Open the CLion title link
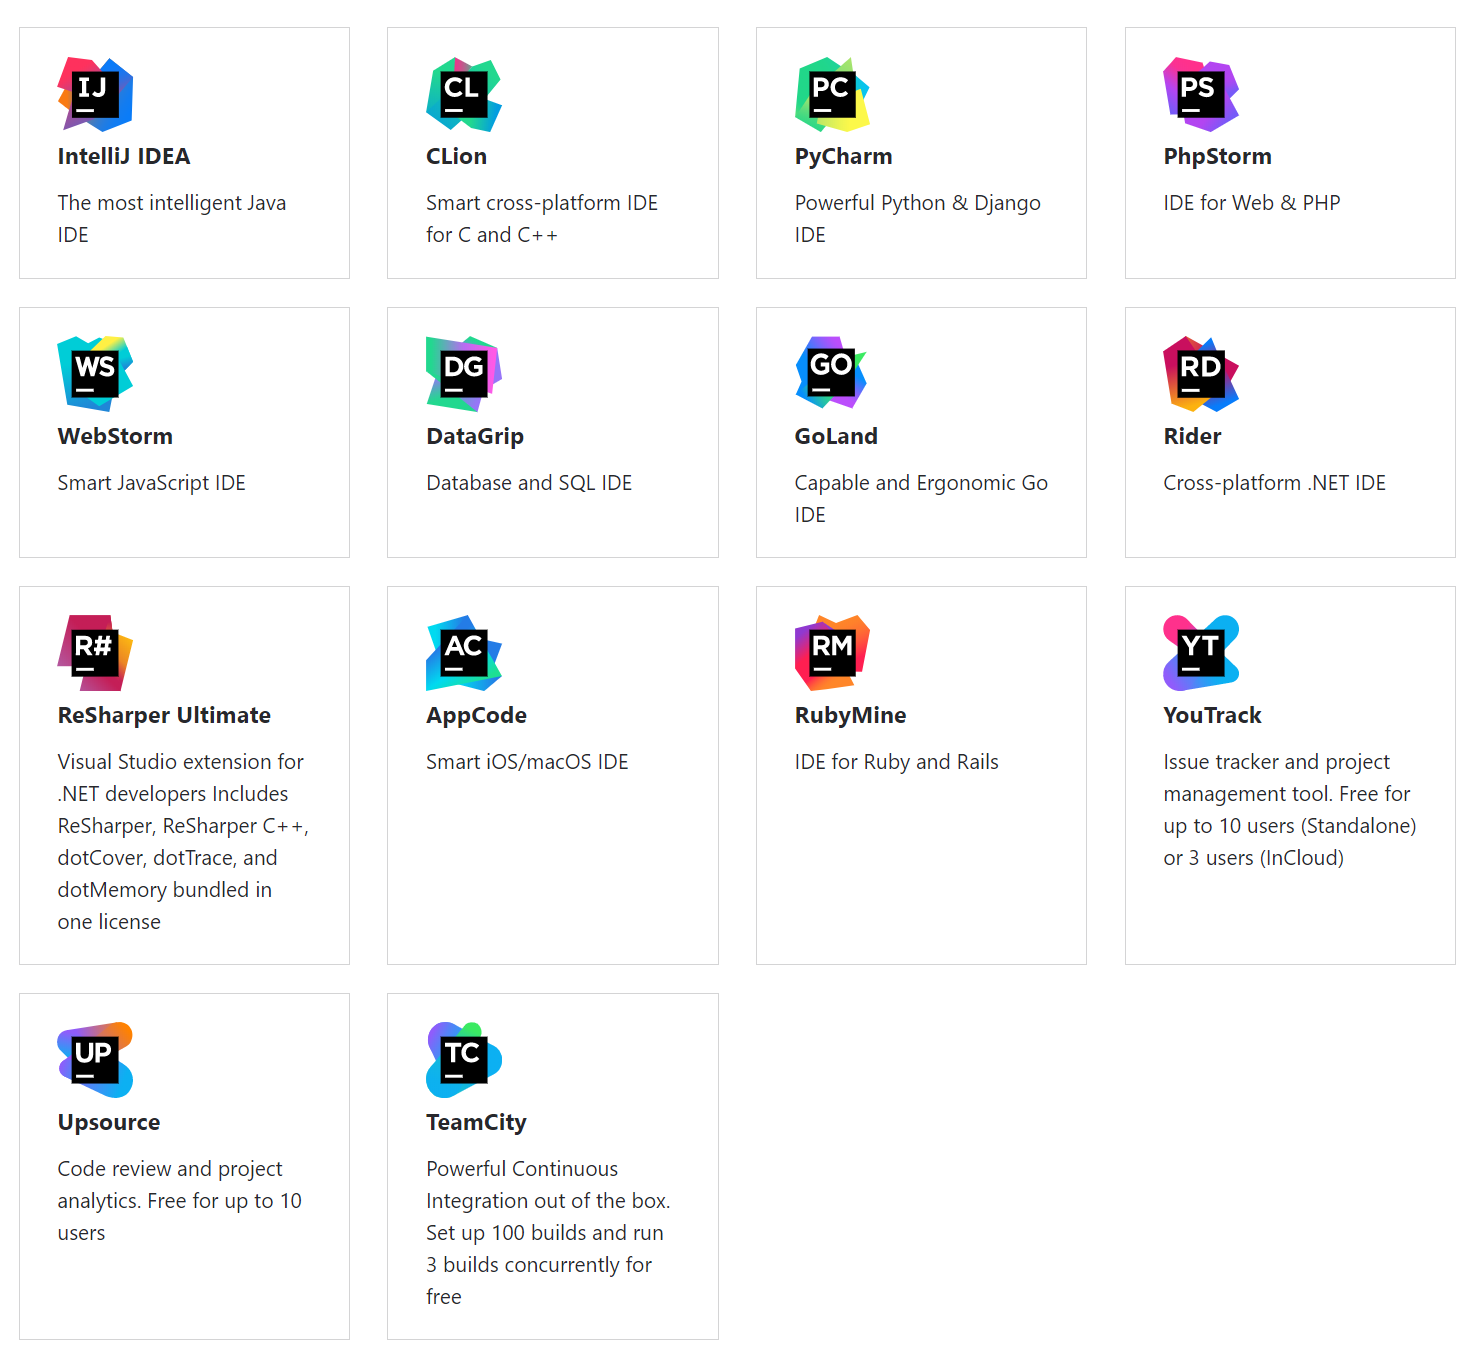The width and height of the screenshot is (1483, 1363). [456, 156]
